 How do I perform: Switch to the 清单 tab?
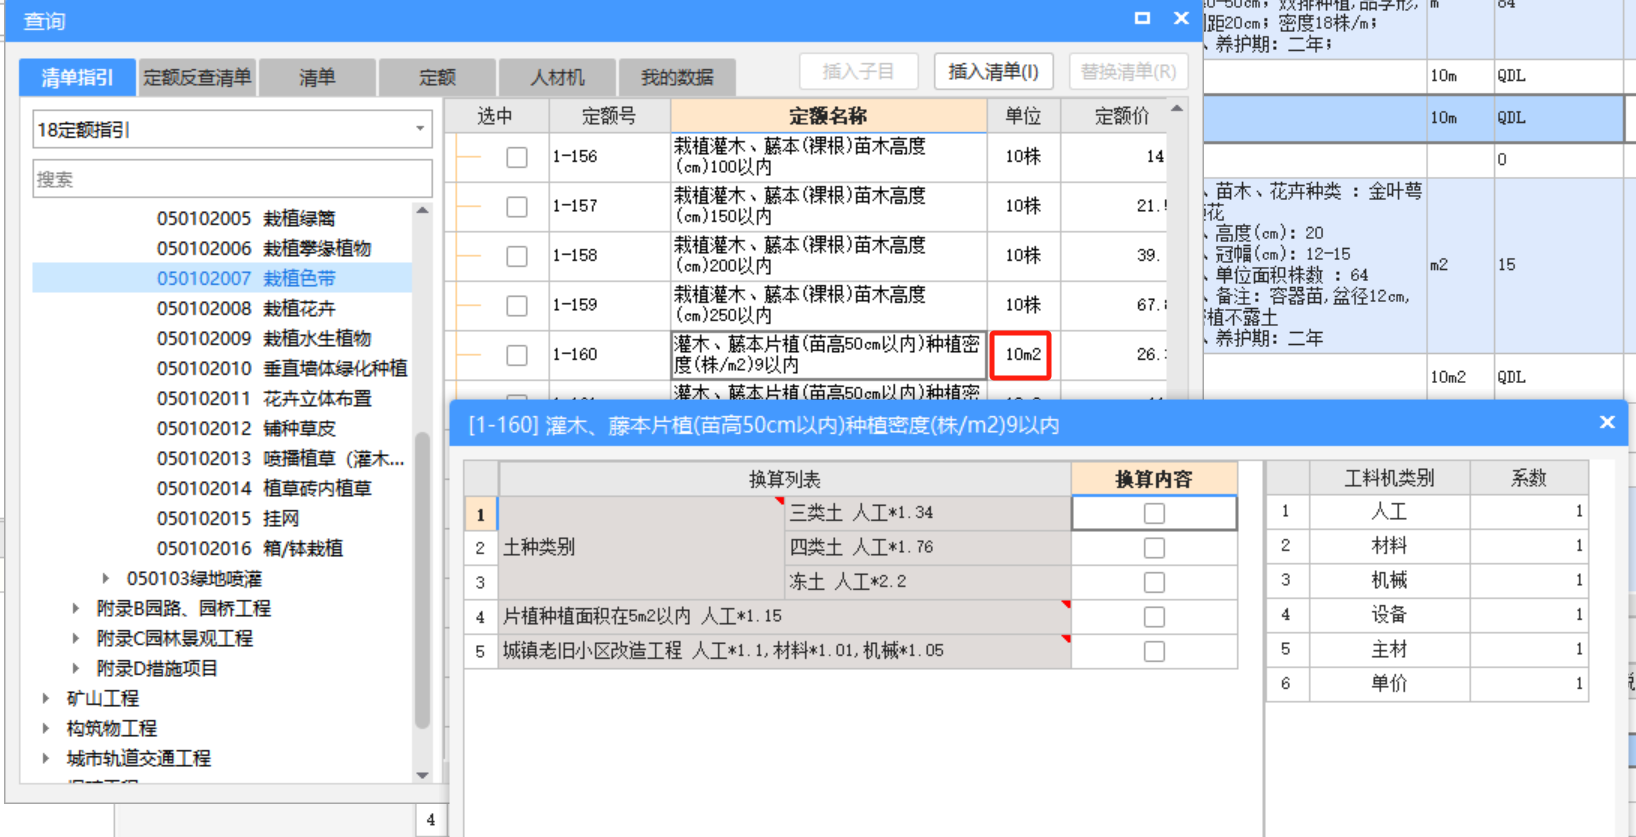pos(317,77)
